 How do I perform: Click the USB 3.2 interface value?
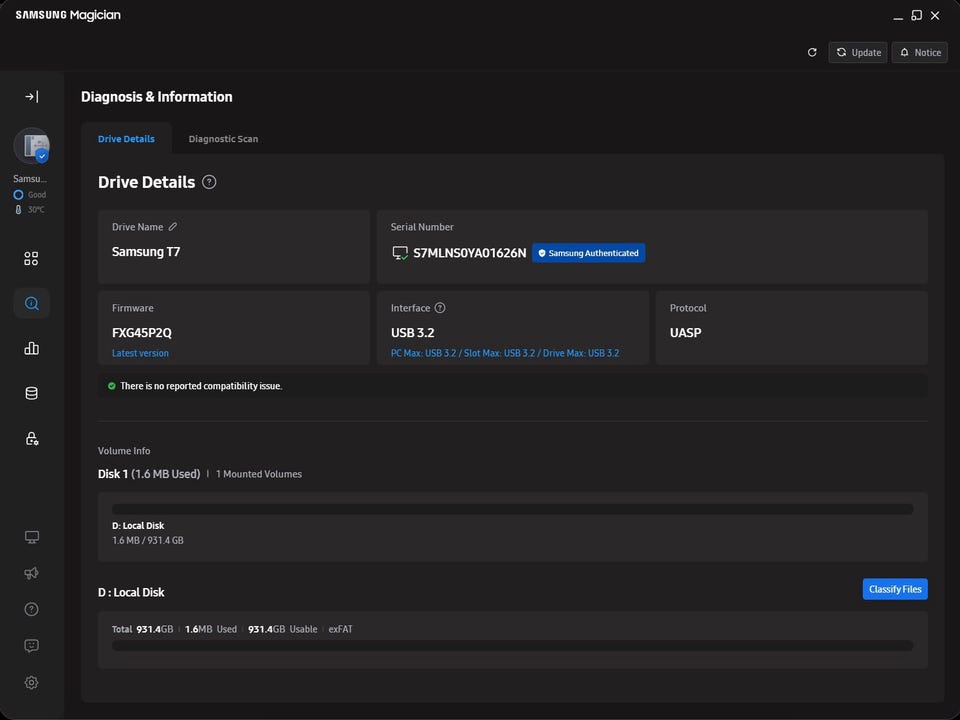[x=413, y=333]
